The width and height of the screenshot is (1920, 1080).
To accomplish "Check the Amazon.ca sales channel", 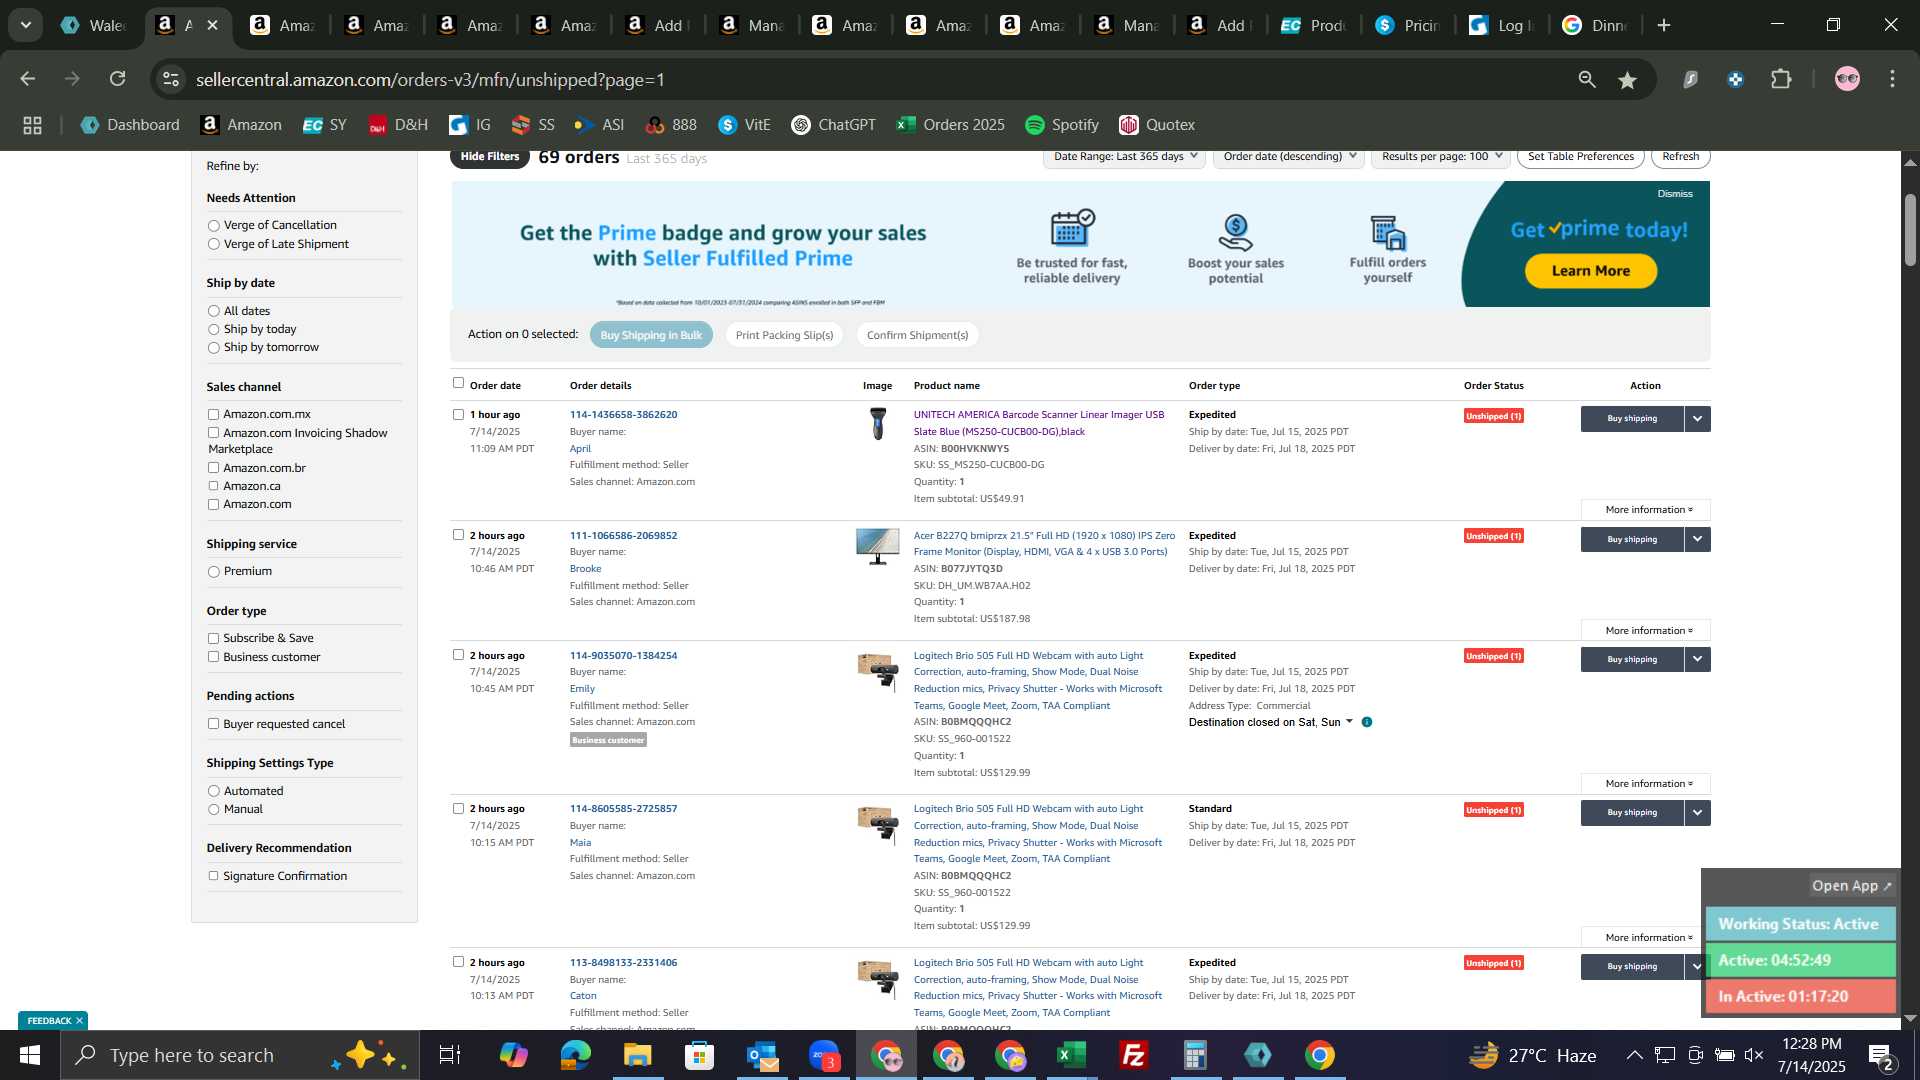I will point(213,486).
